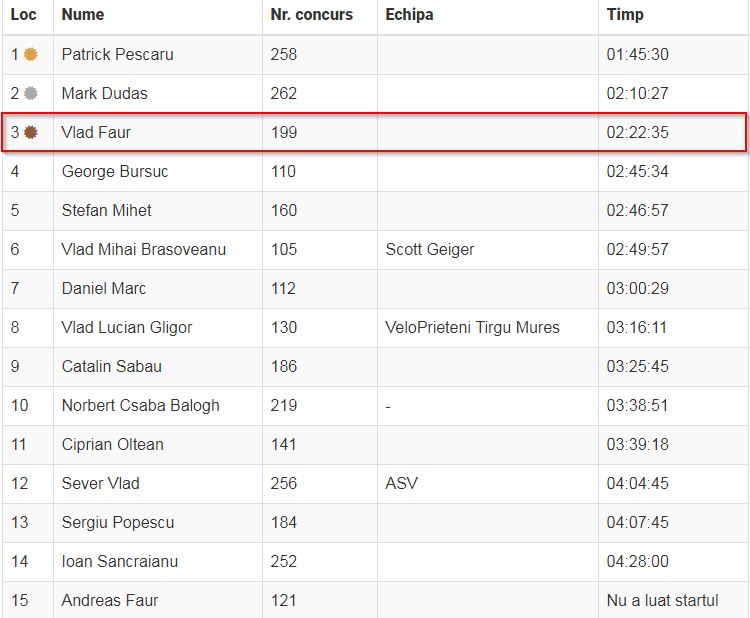The width and height of the screenshot is (750, 618).
Task: Select the ASV team entry
Action: (401, 484)
